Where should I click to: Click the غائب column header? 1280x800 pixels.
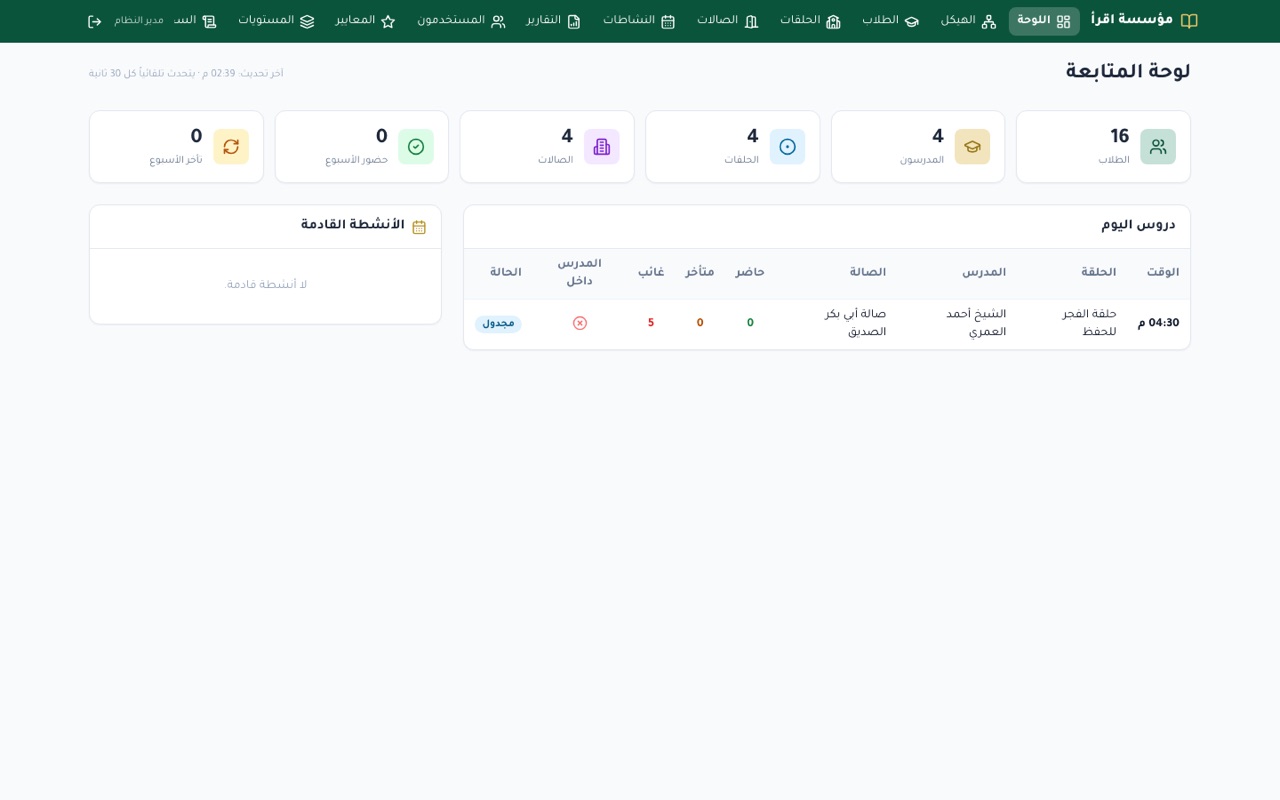(651, 273)
